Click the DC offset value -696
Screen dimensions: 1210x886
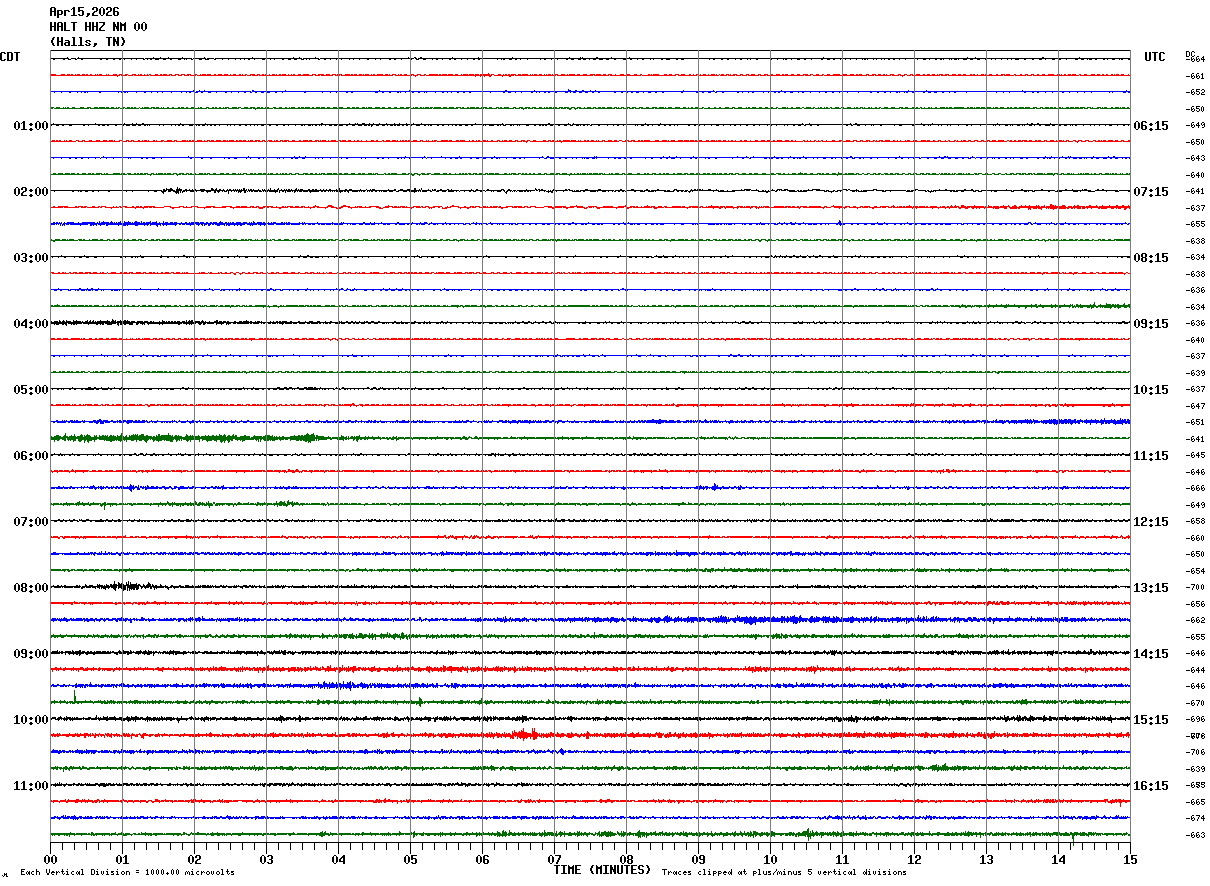(x=1195, y=720)
